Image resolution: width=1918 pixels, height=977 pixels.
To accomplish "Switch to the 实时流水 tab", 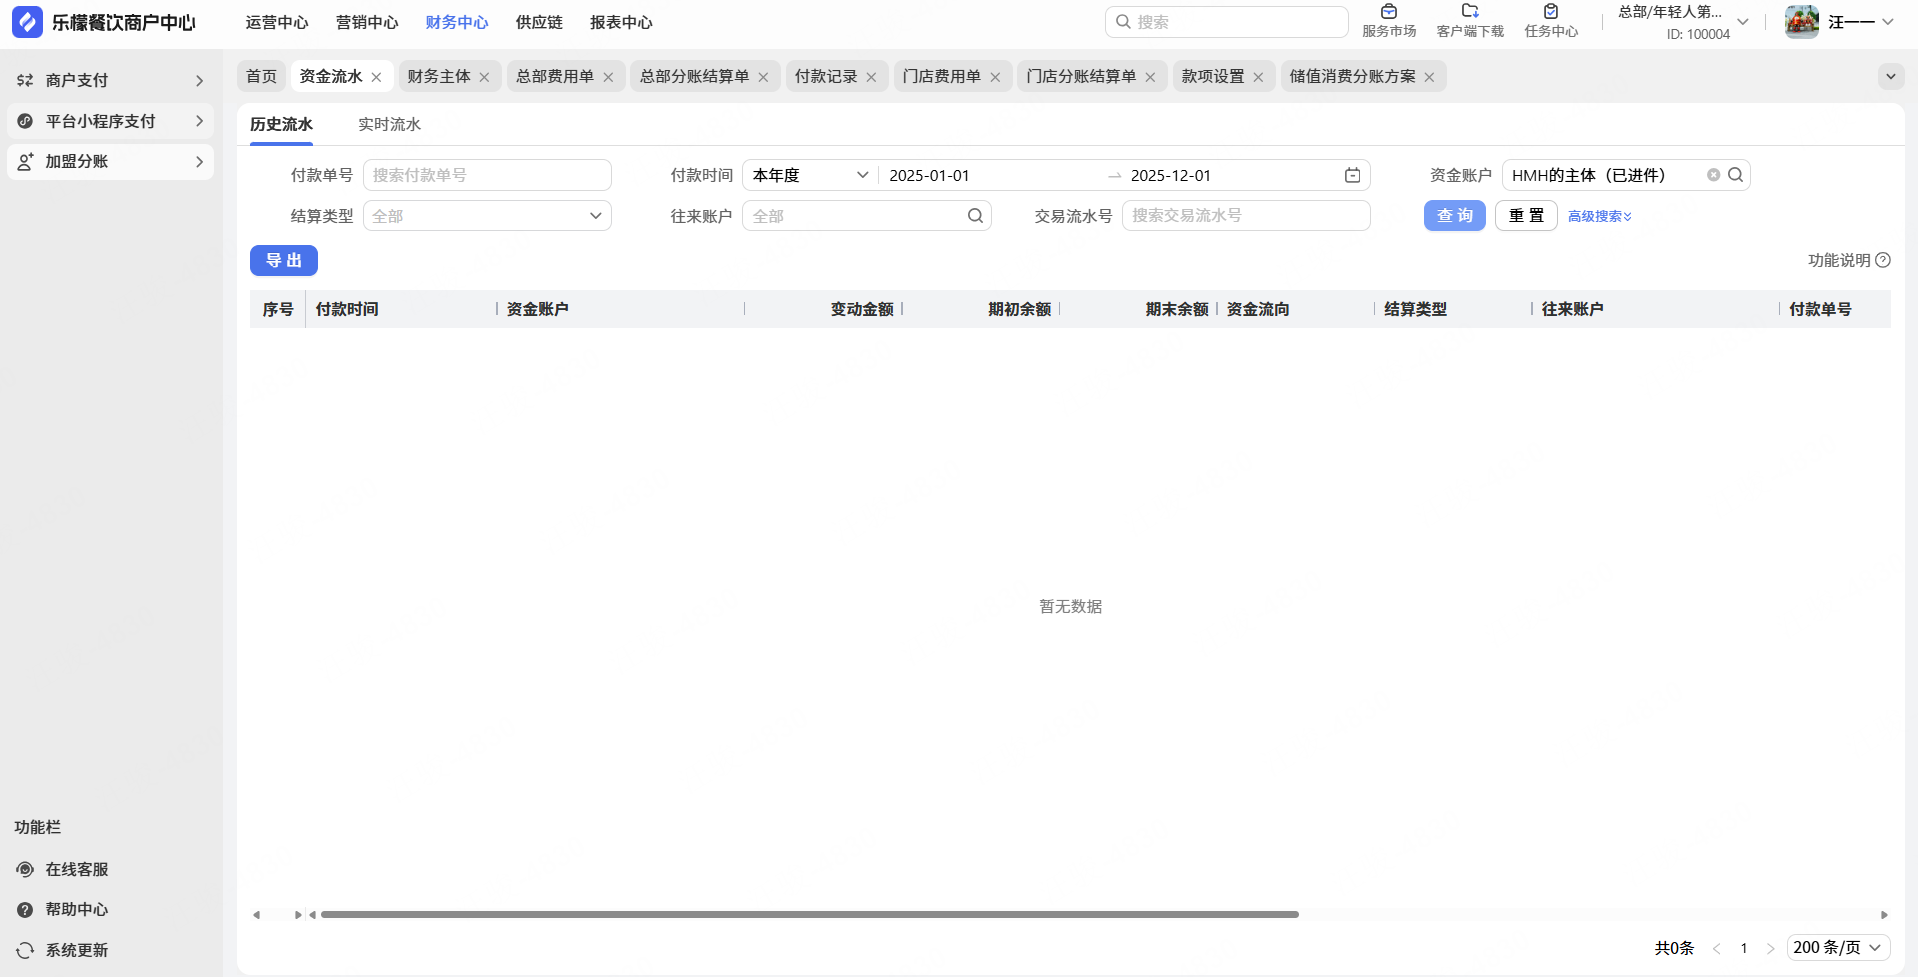I will [389, 124].
